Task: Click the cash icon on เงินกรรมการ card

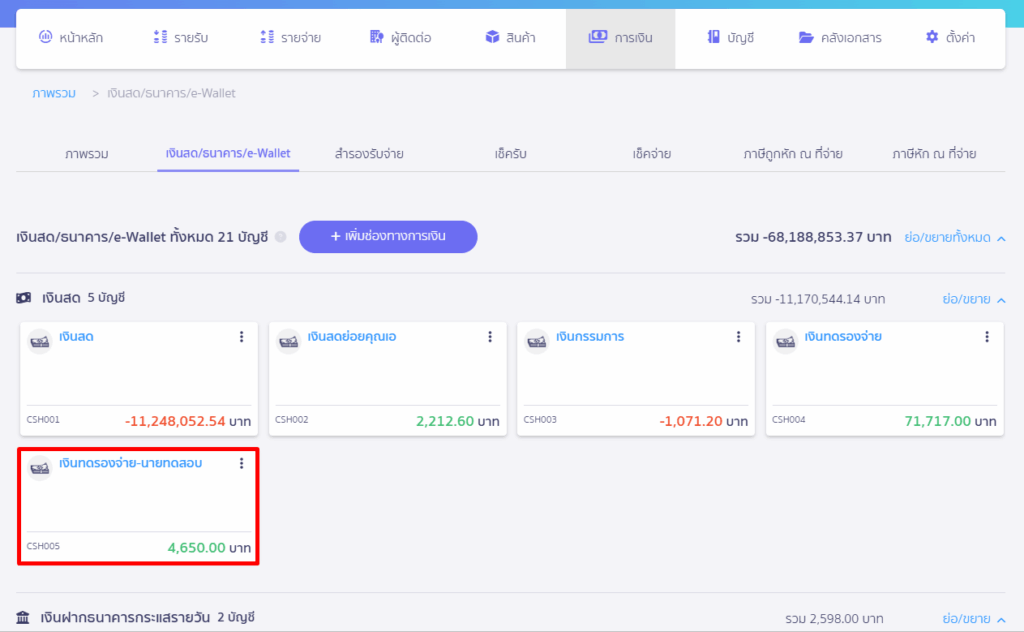Action: (537, 341)
